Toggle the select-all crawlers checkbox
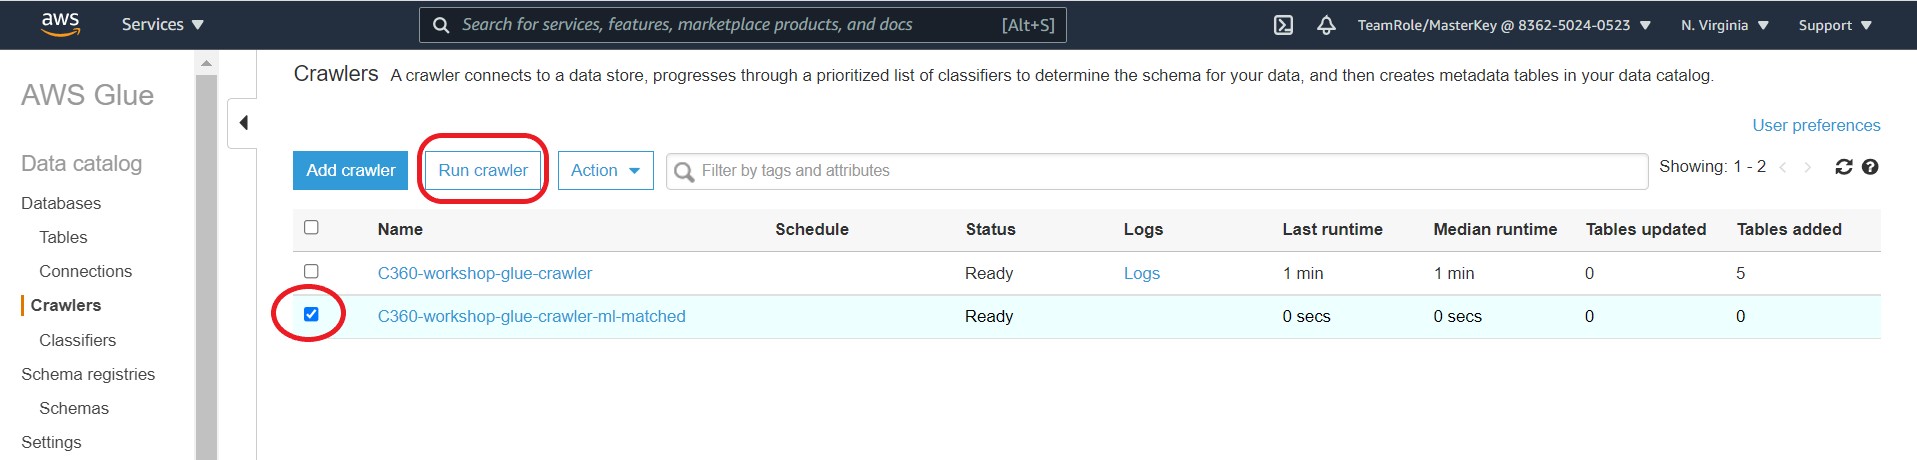This screenshot has height=460, width=1917. click(311, 228)
